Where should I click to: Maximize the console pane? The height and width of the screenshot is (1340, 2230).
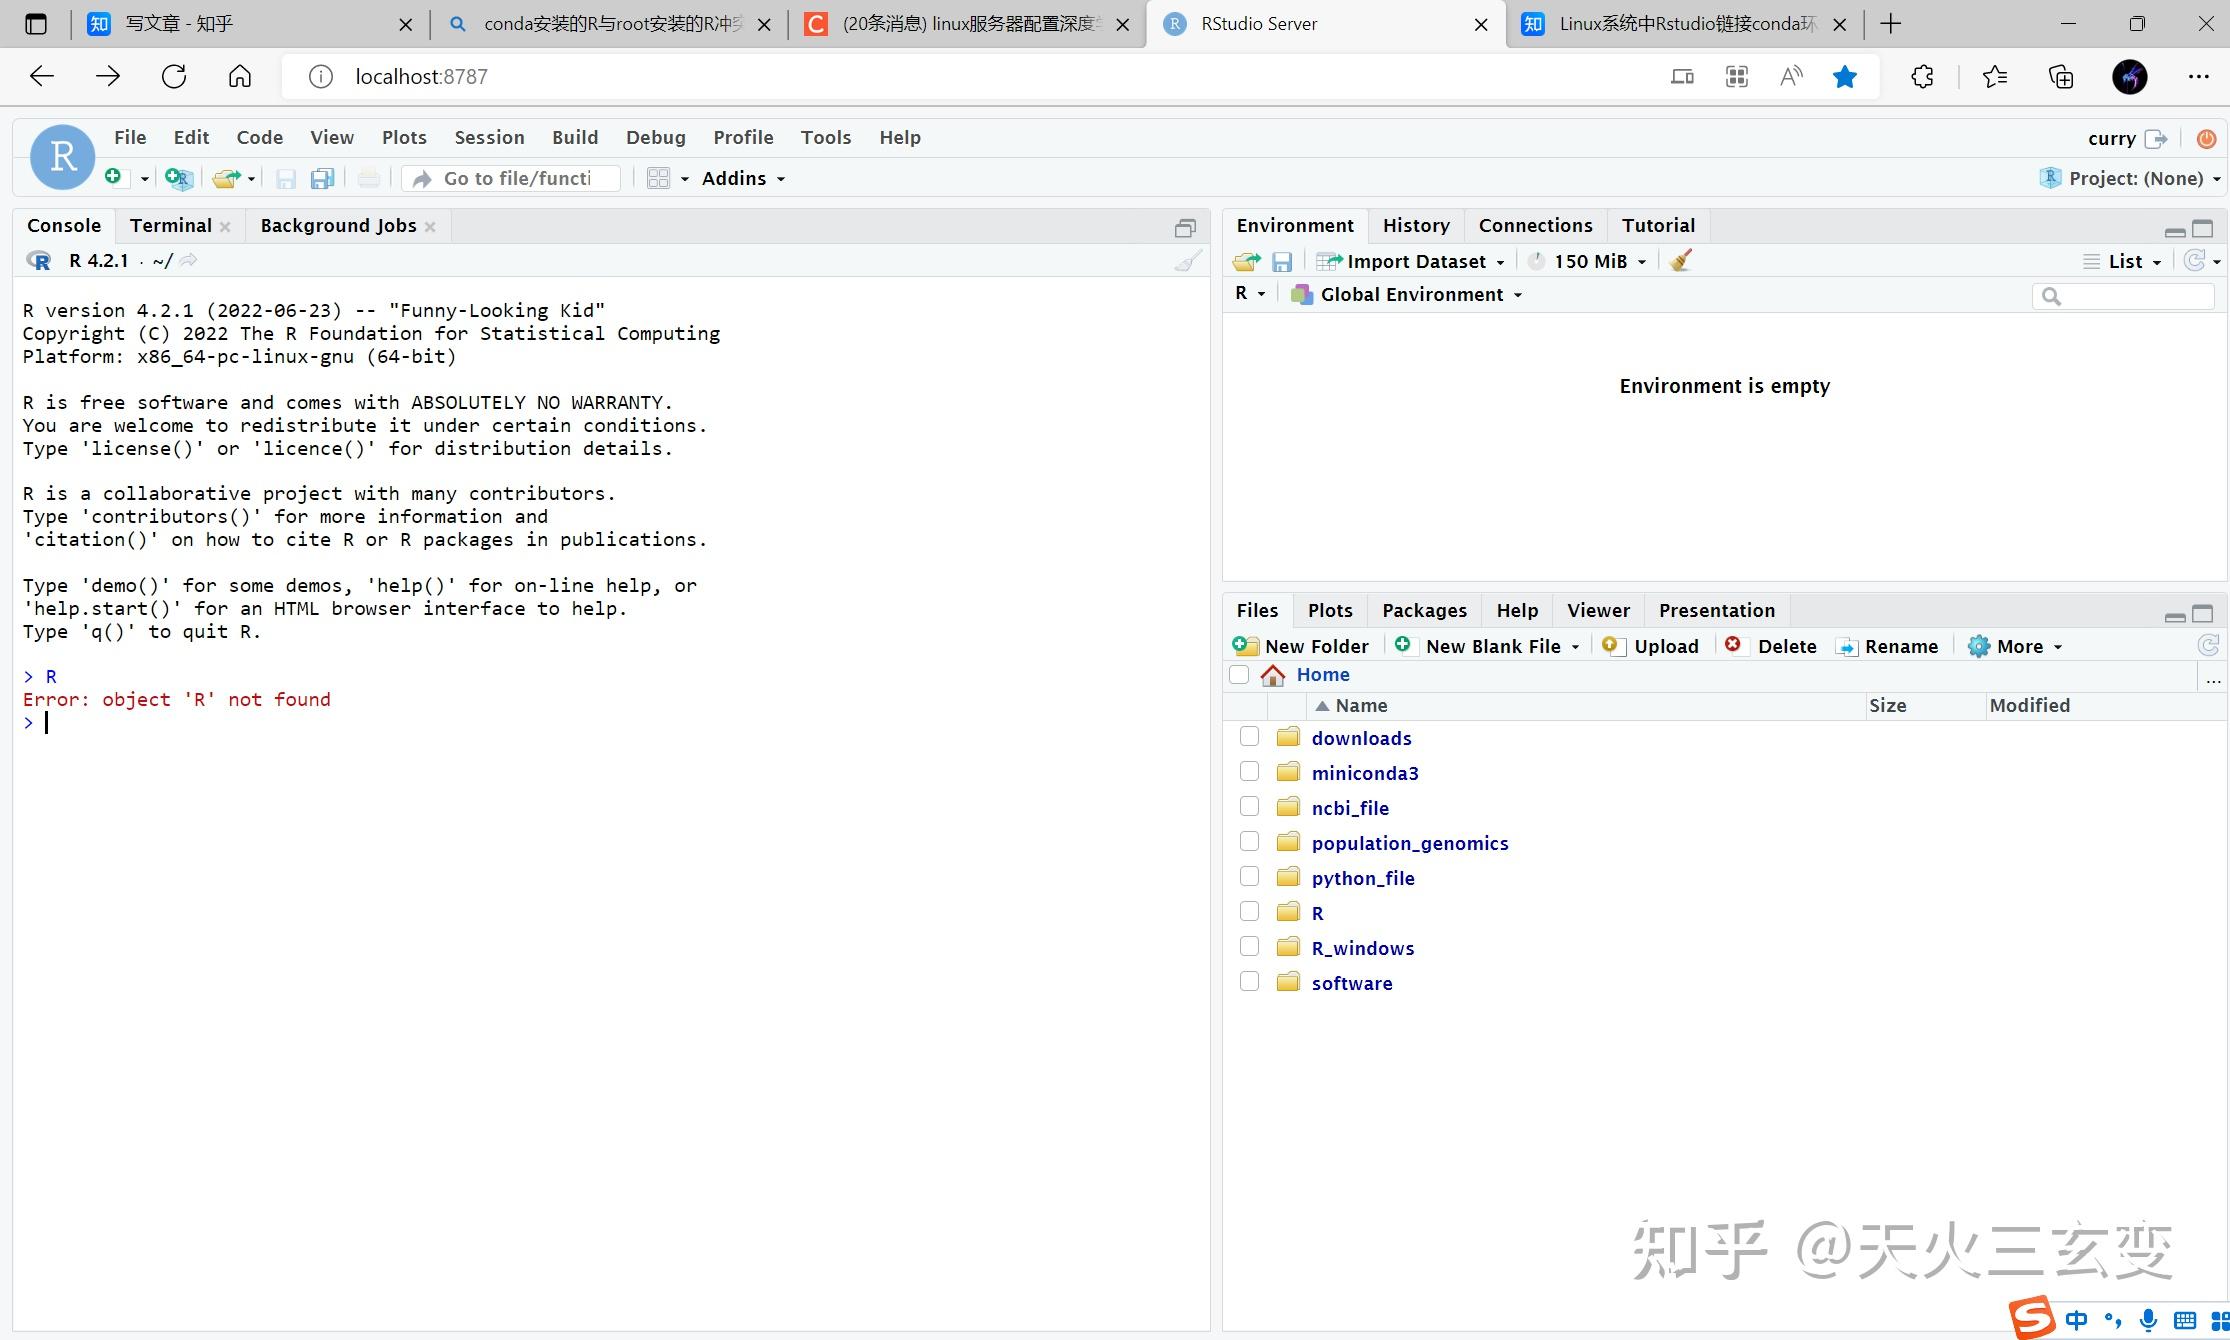click(x=1185, y=228)
